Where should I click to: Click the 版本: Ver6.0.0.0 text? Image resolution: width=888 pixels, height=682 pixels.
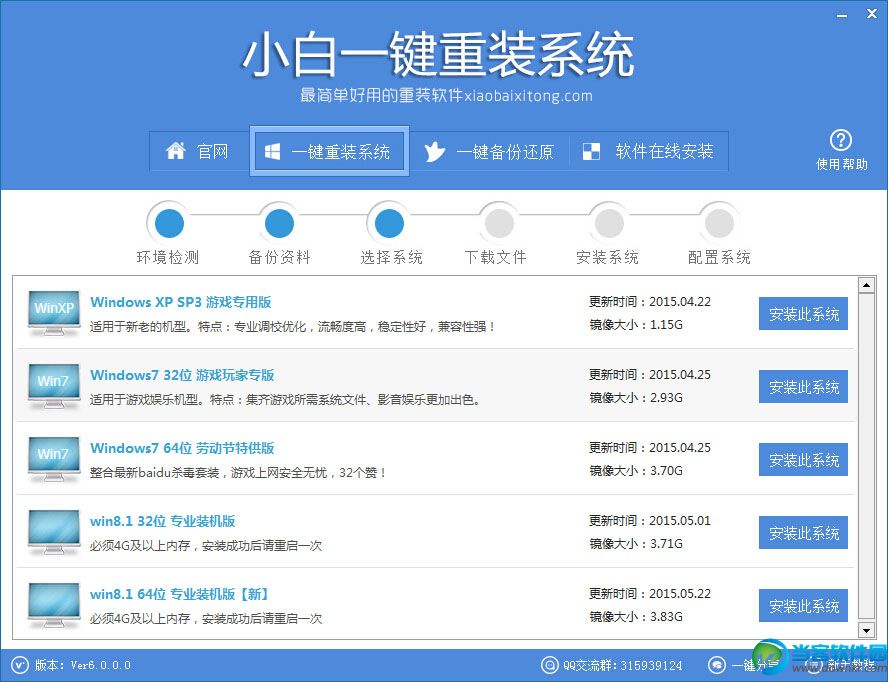pyautogui.click(x=83, y=665)
